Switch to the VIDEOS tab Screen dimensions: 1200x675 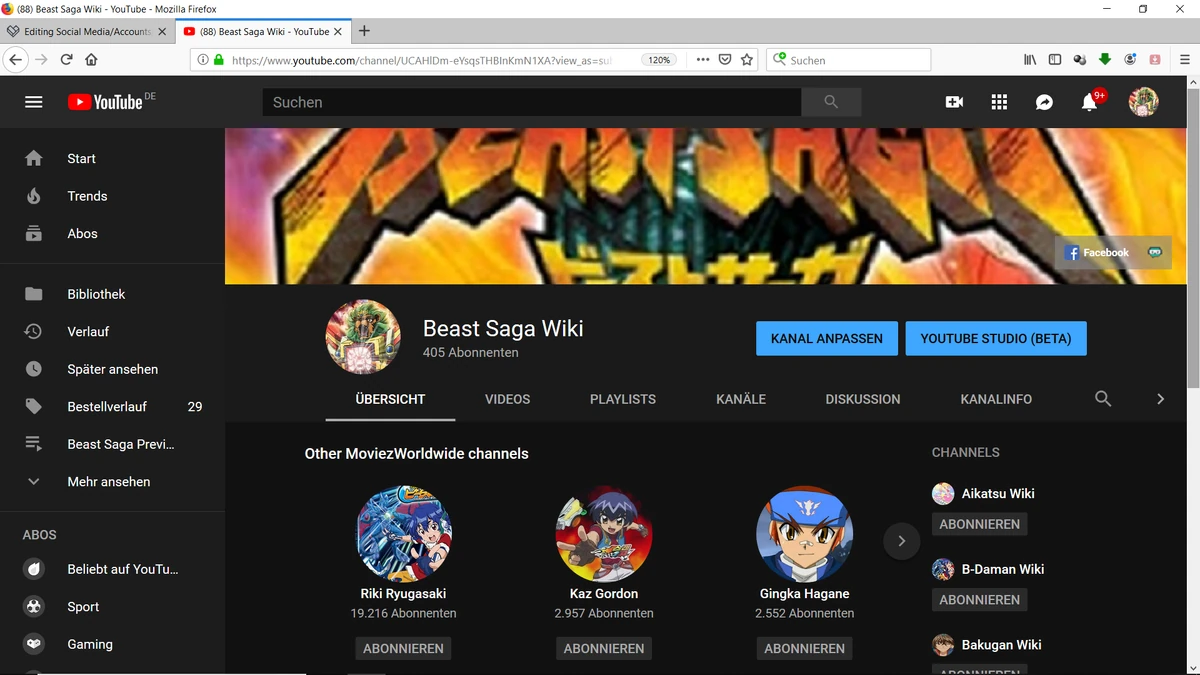tap(507, 398)
